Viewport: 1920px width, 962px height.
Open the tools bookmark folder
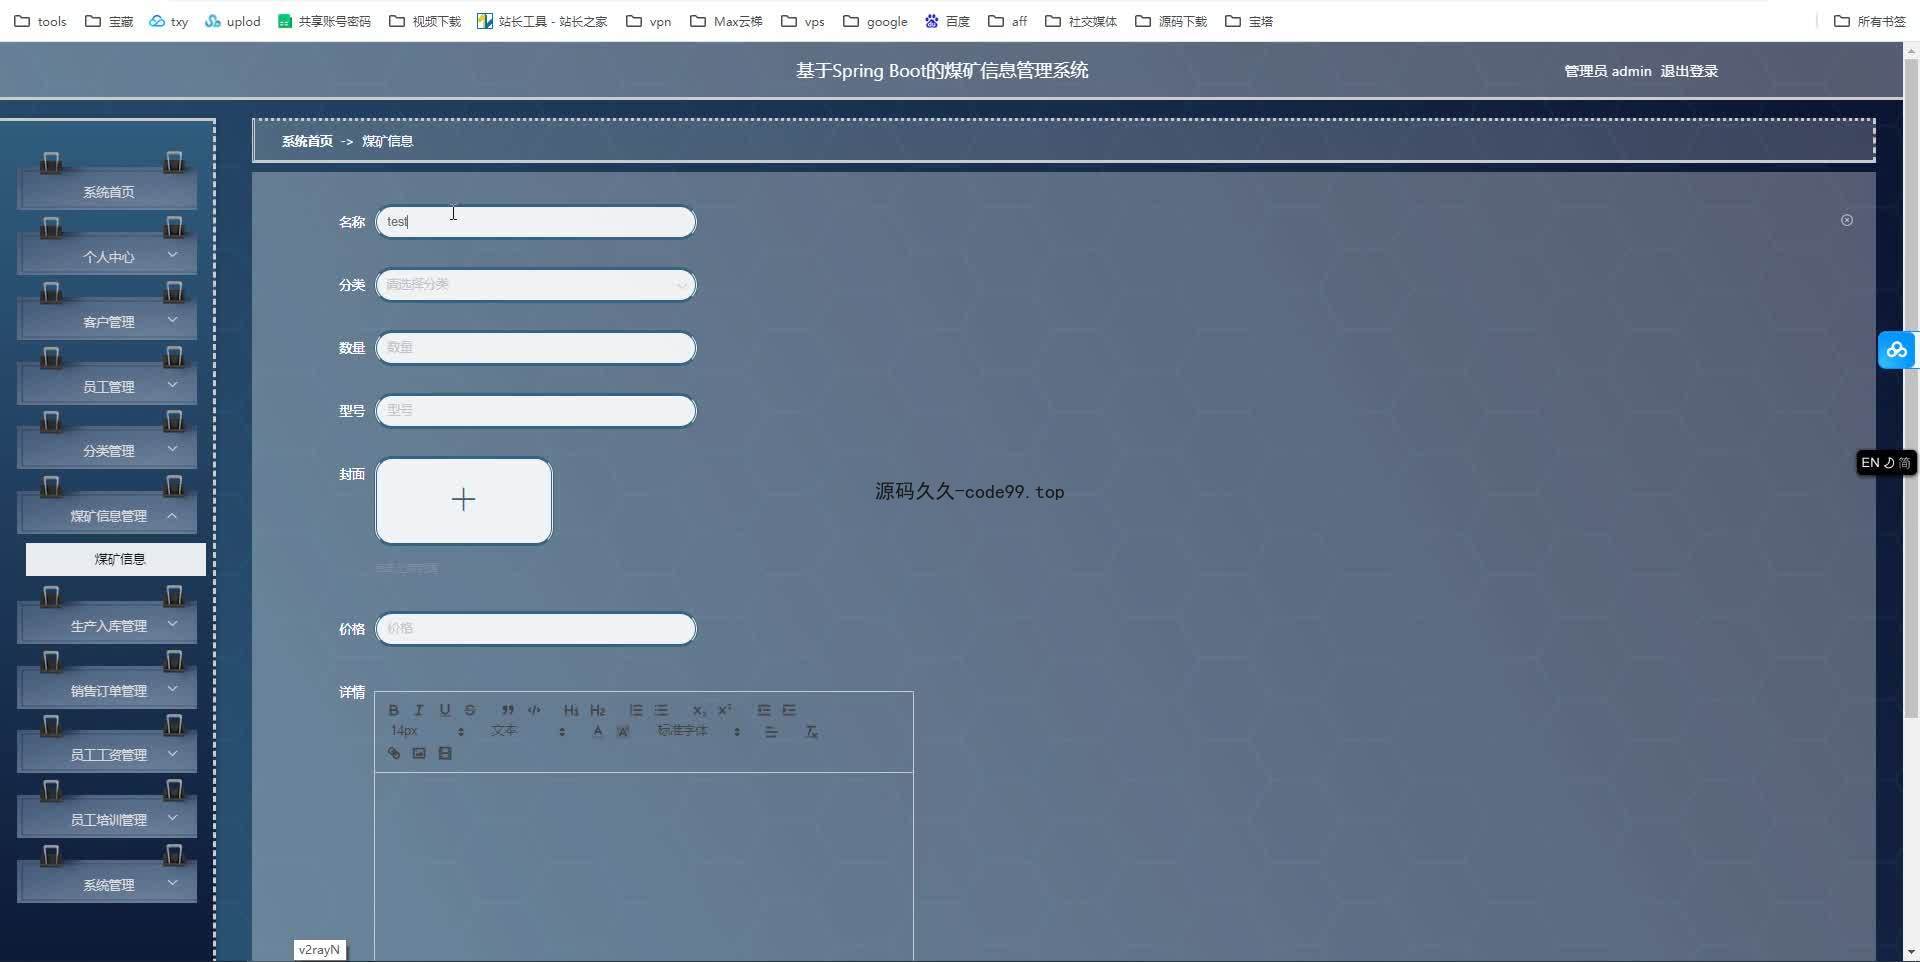[x=40, y=21]
